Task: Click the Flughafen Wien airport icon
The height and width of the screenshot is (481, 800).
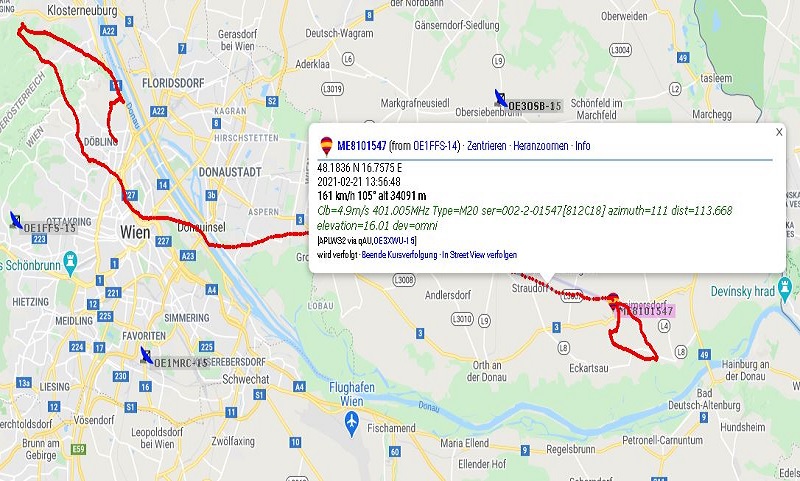Action: tap(352, 423)
